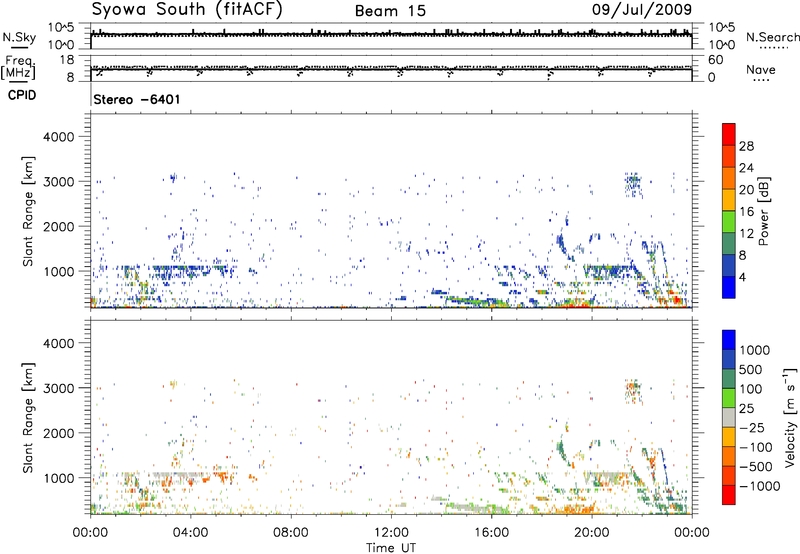This screenshot has height=554, width=800.
Task: Click the "28" label on the power colorbar
Action: tap(746, 146)
